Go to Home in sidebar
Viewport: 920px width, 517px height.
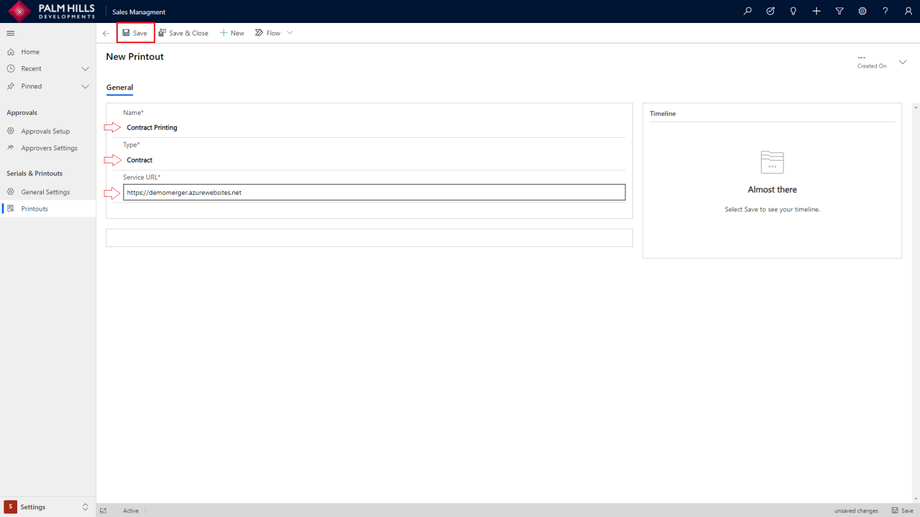point(30,52)
